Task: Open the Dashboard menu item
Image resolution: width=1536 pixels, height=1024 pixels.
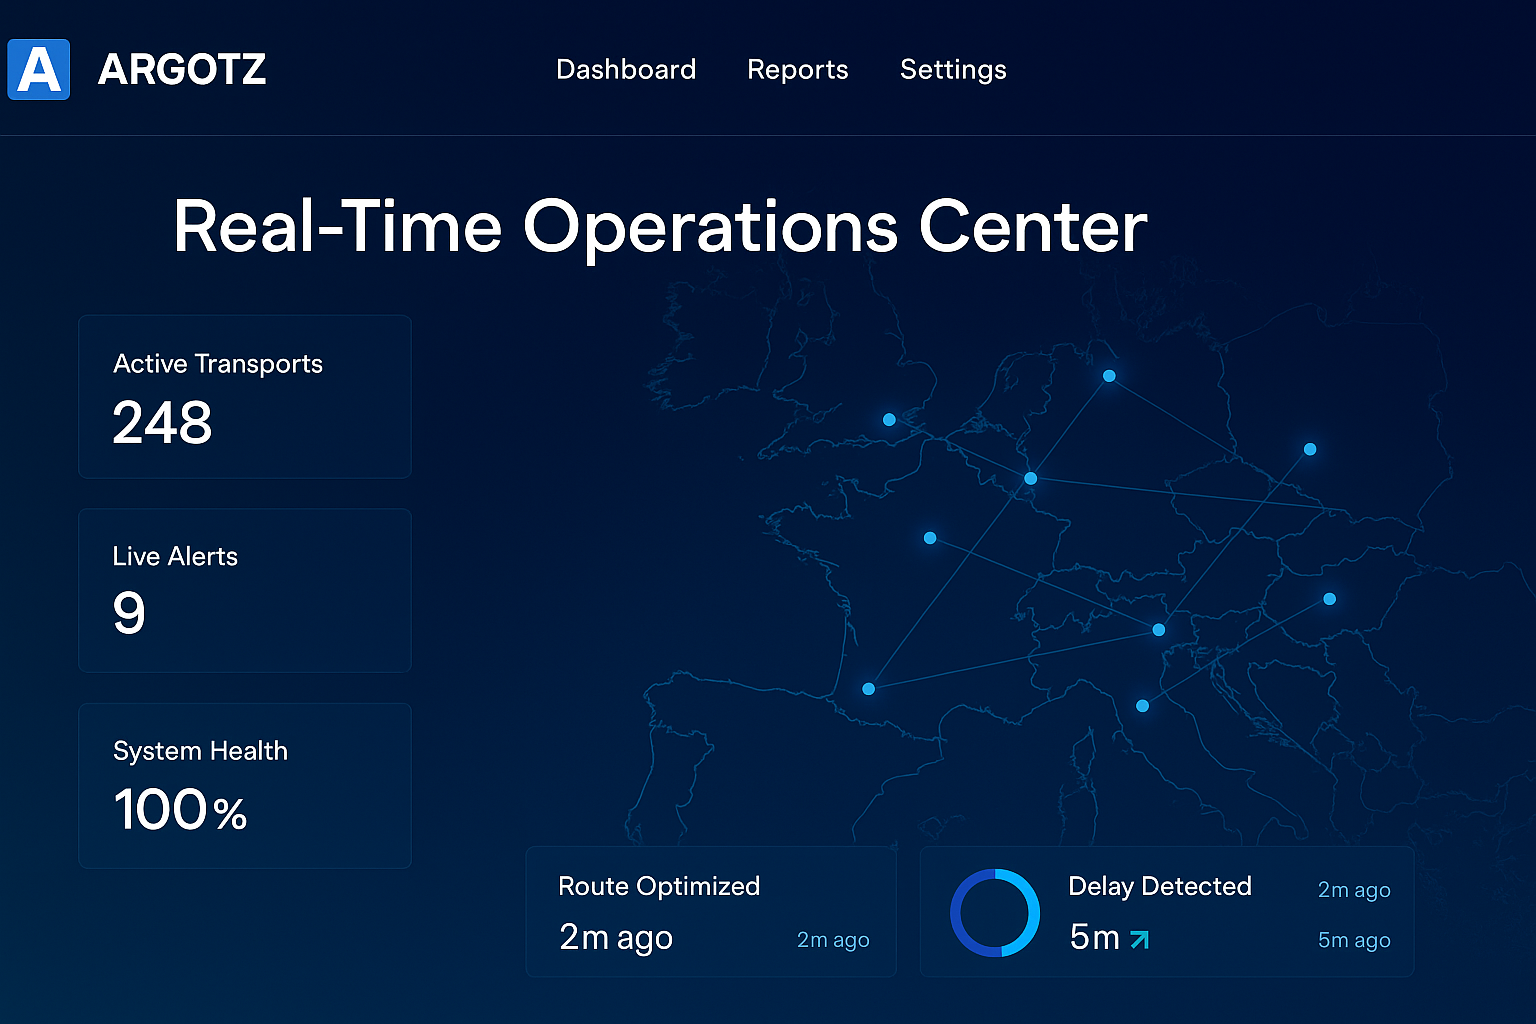Action: pos(626,70)
